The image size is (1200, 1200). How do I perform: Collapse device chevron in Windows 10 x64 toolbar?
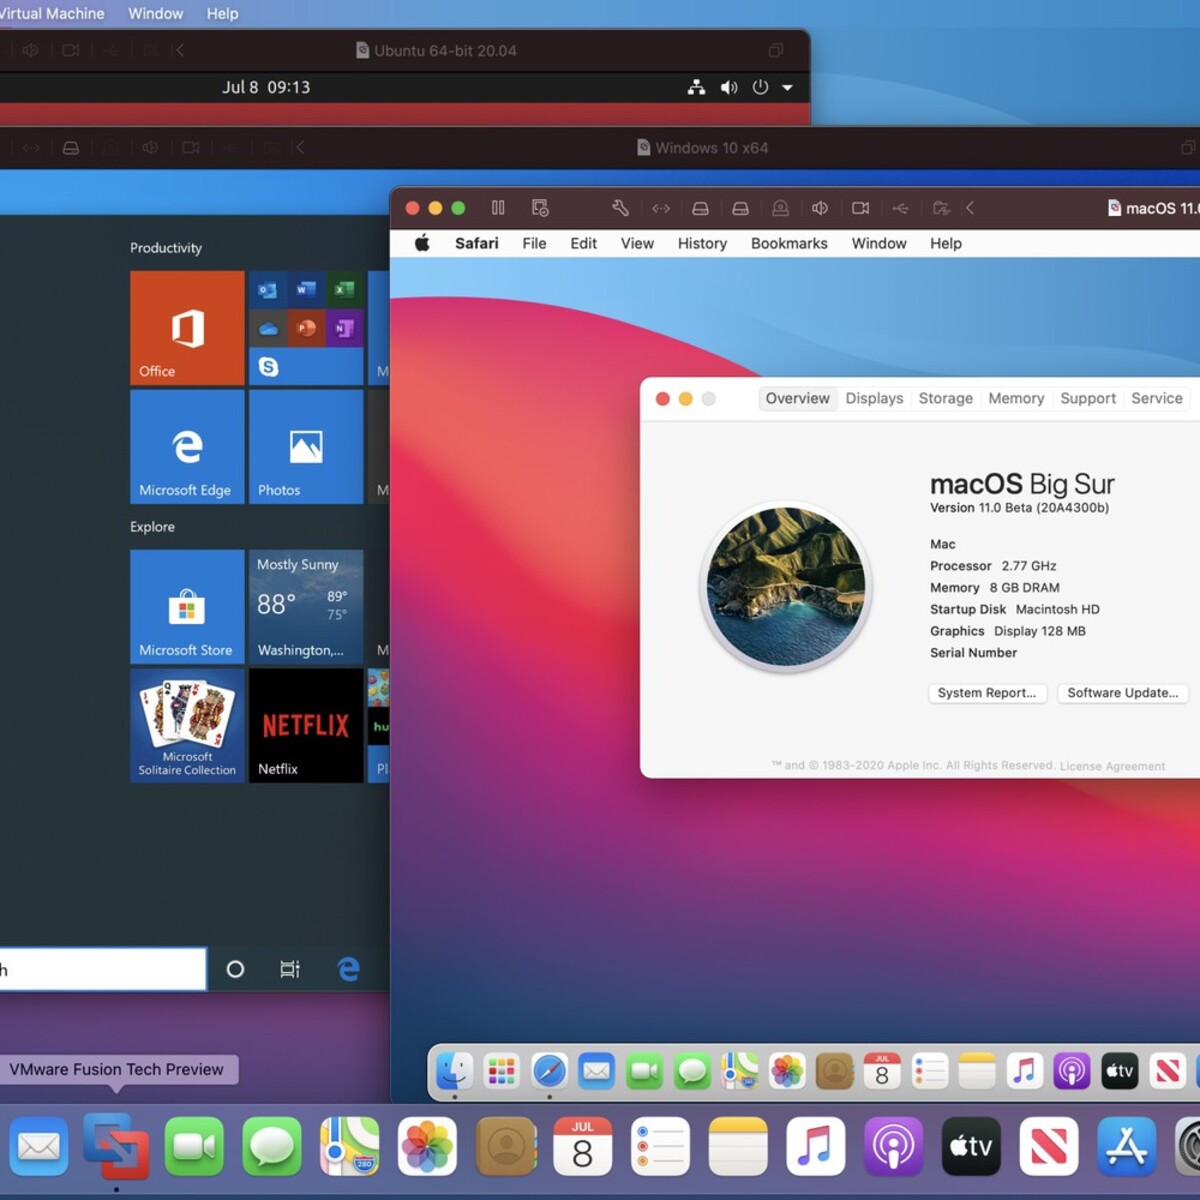pyautogui.click(x=300, y=147)
